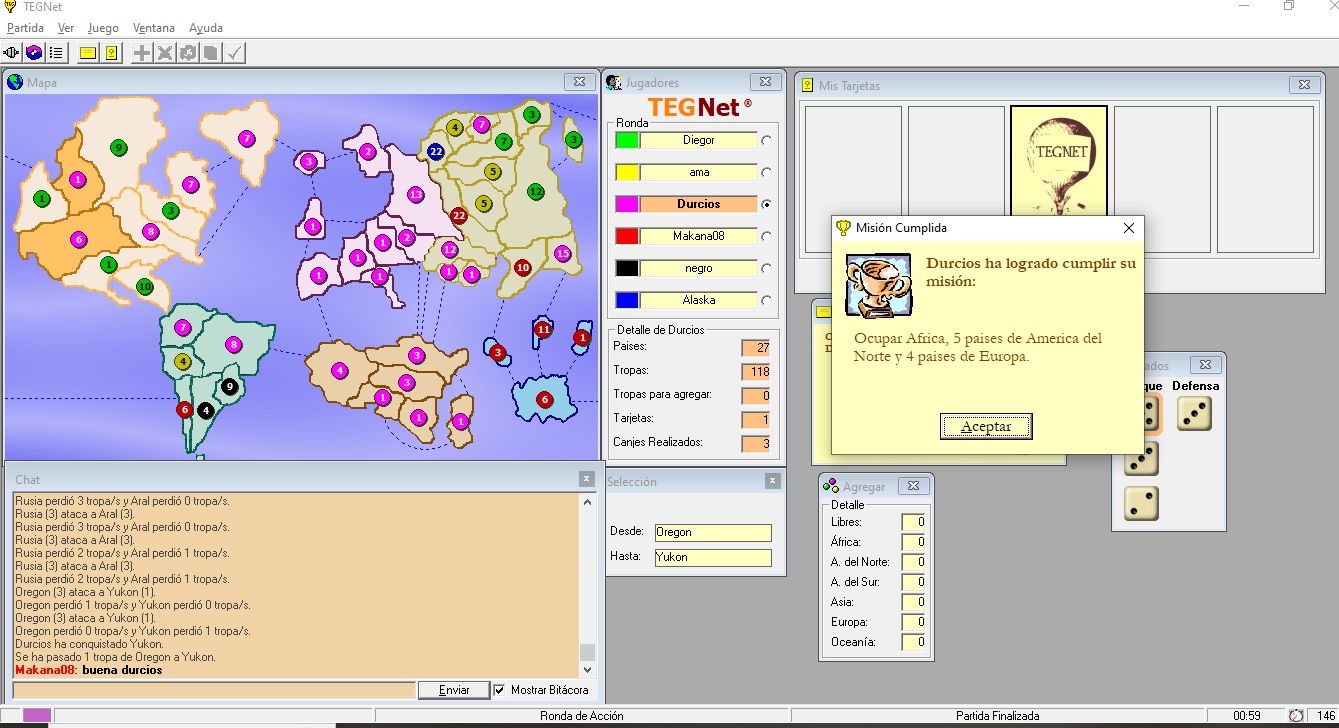Click the TEGNet app icon in title bar

[11, 7]
